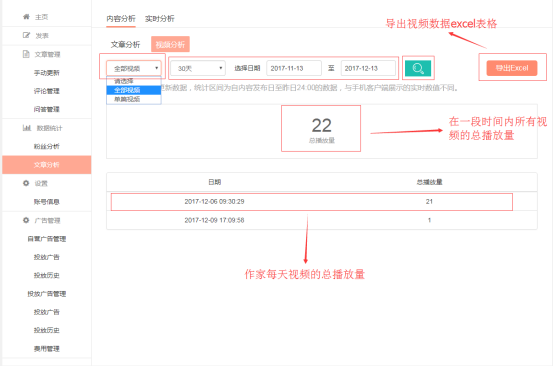
Task: Open 自营广告管理 in the sidebar
Action: 47,239
